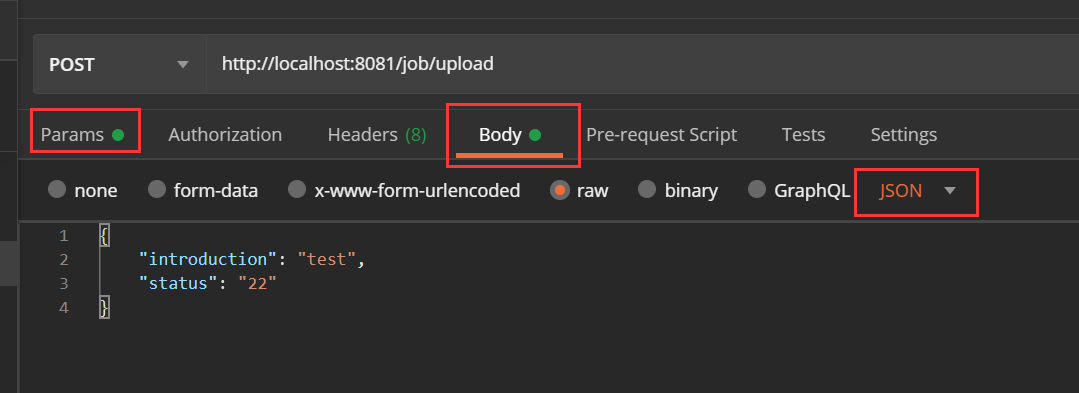Expand the JSON body format dropdown
Image resolution: width=1079 pixels, height=393 pixels.
coord(950,191)
